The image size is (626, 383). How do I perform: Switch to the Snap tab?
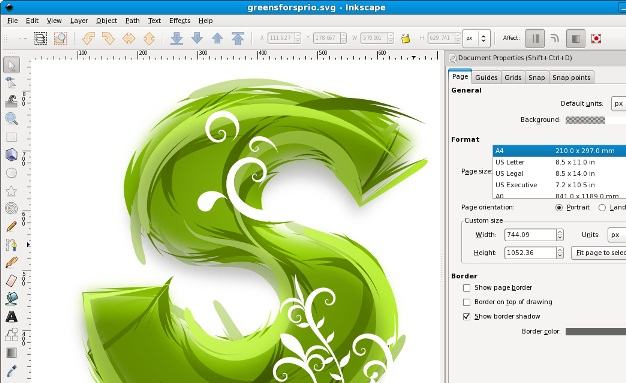coord(537,77)
